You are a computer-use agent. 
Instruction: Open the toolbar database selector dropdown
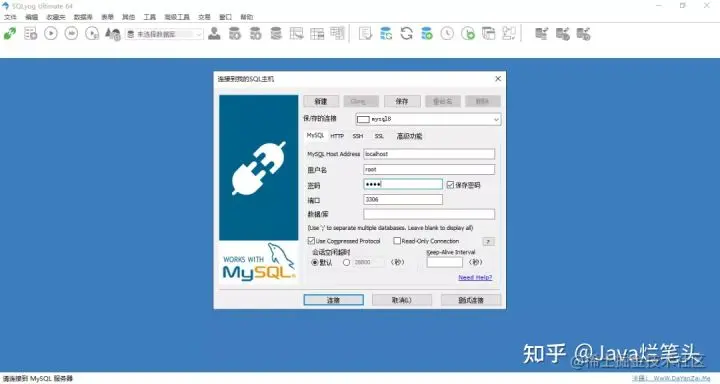[x=198, y=34]
